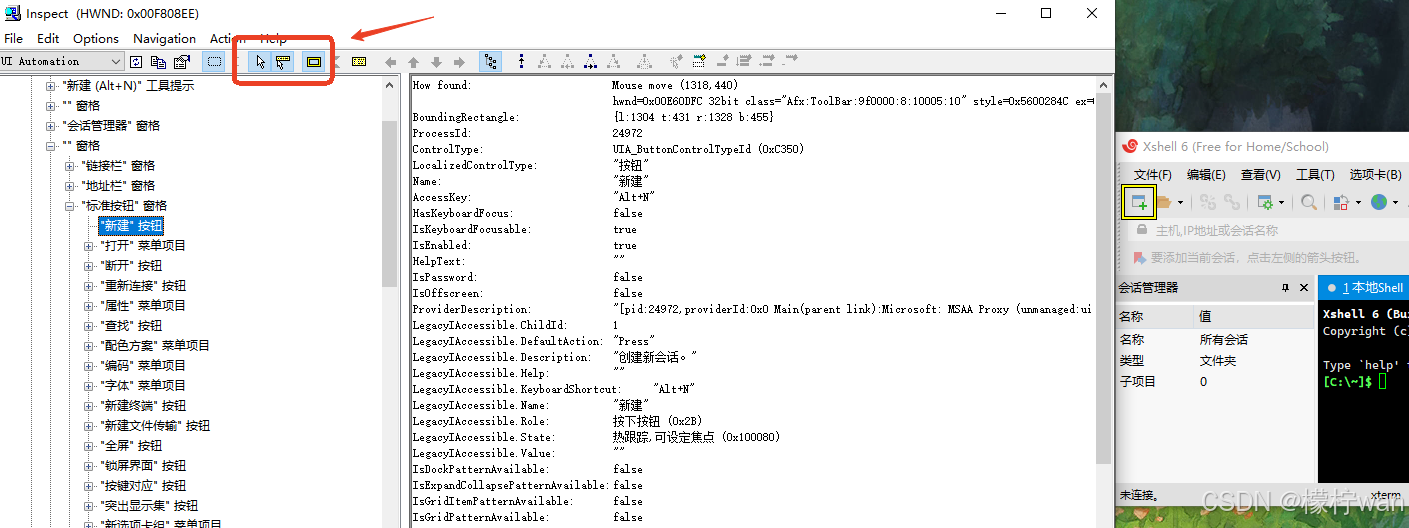The width and height of the screenshot is (1409, 528).
Task: Select the "新建" 按钮 tree item
Action: pyautogui.click(x=131, y=226)
